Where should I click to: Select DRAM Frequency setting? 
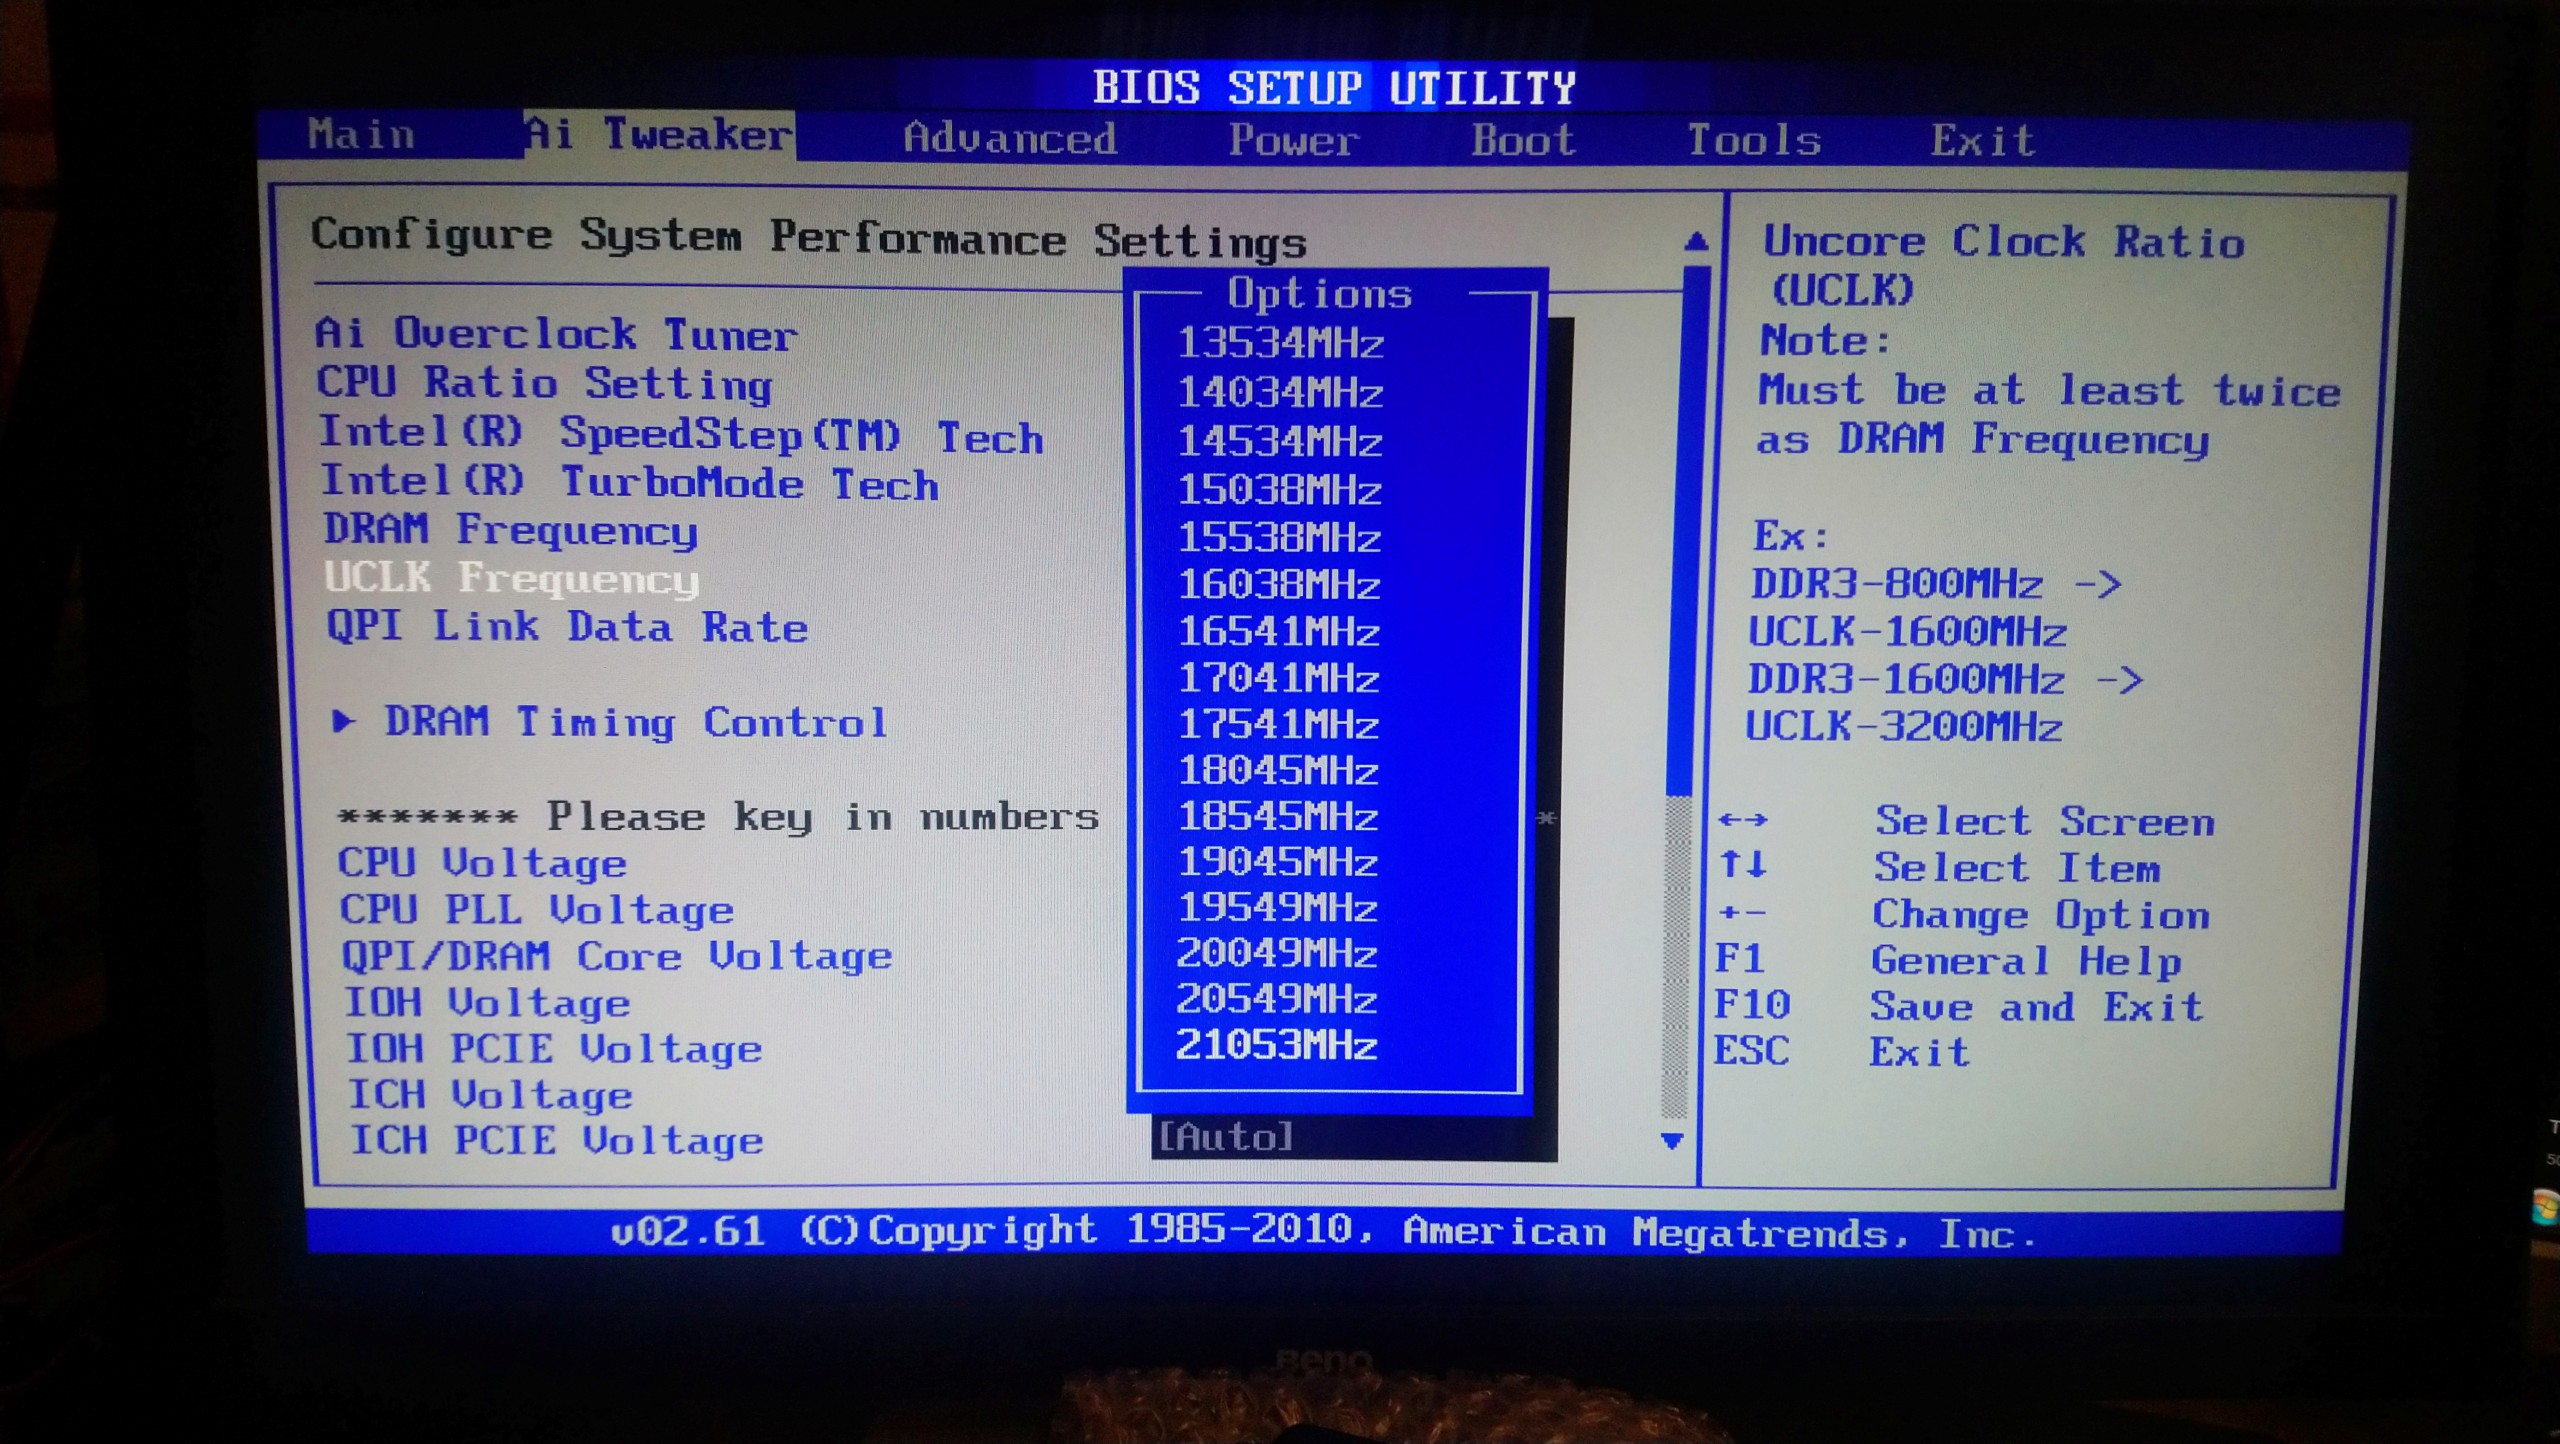click(x=510, y=530)
